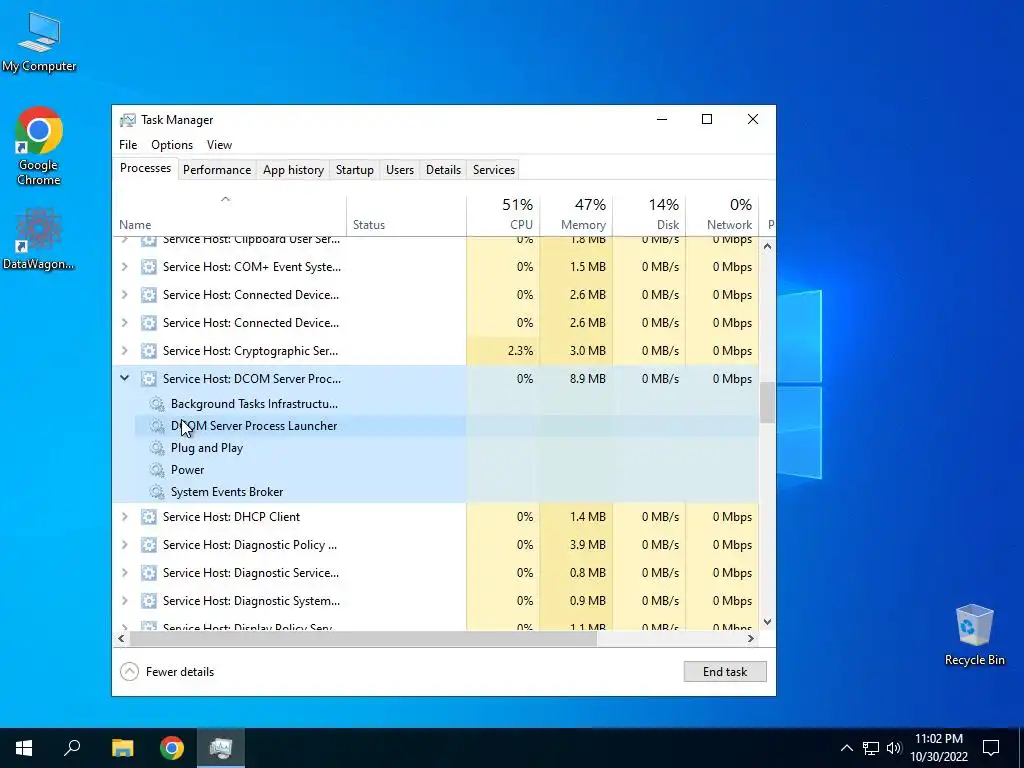Sort by the Name column header

pos(229,216)
